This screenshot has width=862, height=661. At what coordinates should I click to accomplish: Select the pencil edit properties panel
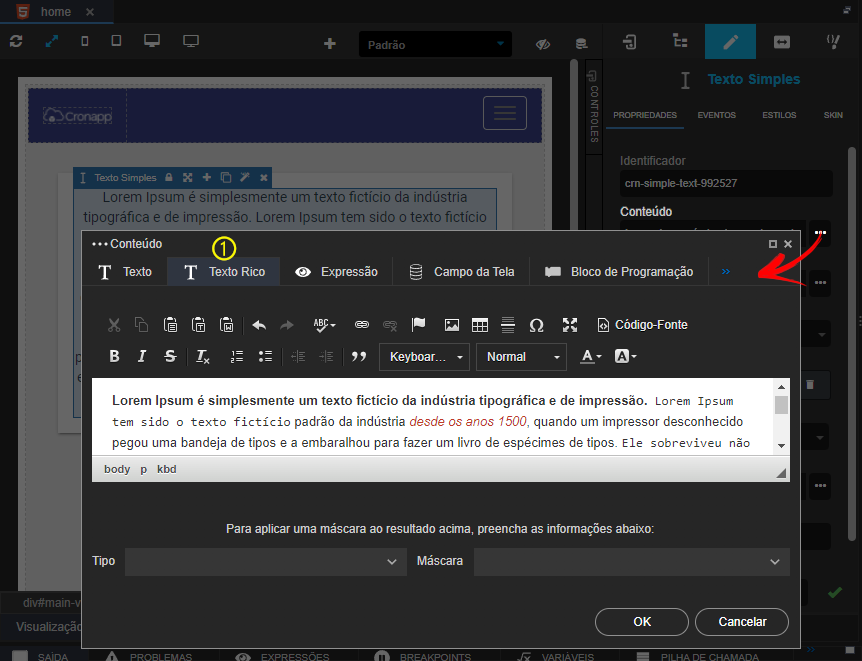(x=730, y=42)
